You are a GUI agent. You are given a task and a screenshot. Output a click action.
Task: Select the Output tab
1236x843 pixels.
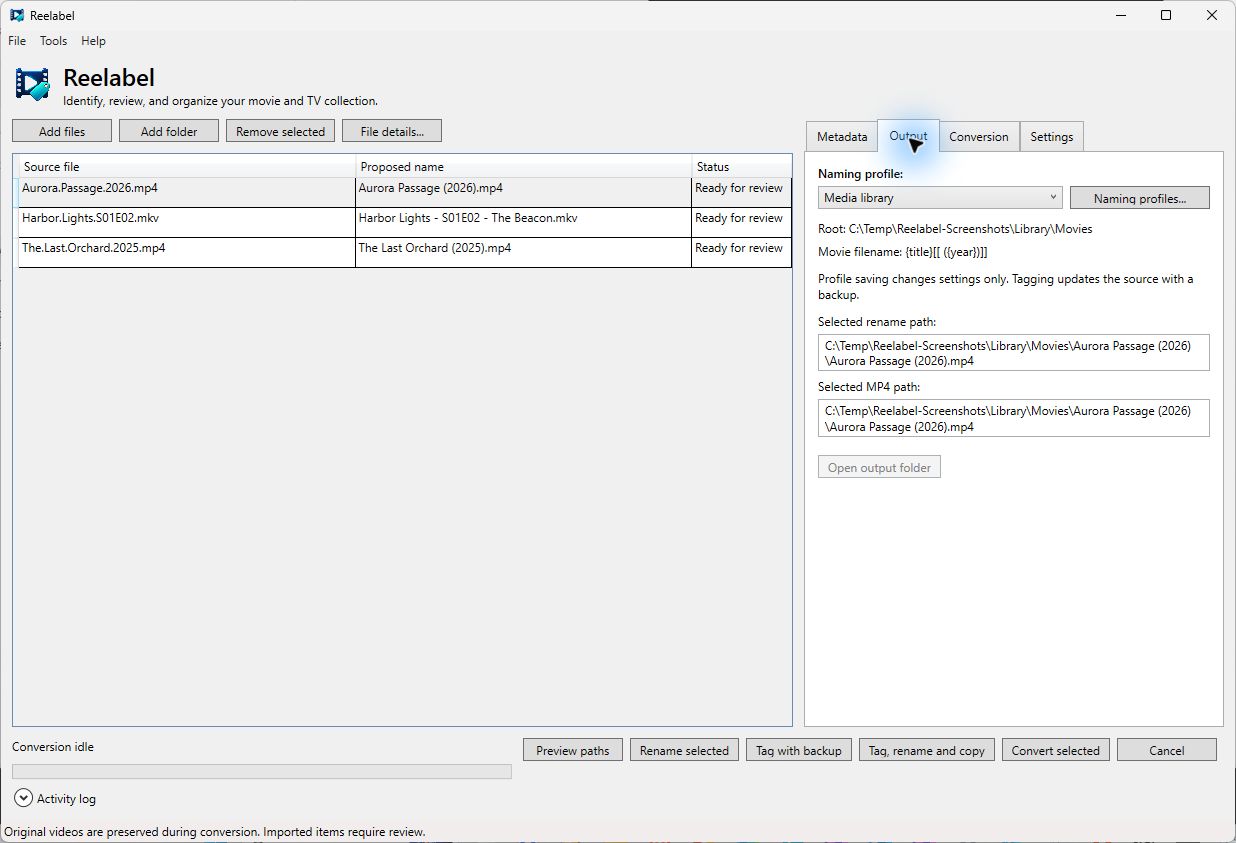click(908, 136)
